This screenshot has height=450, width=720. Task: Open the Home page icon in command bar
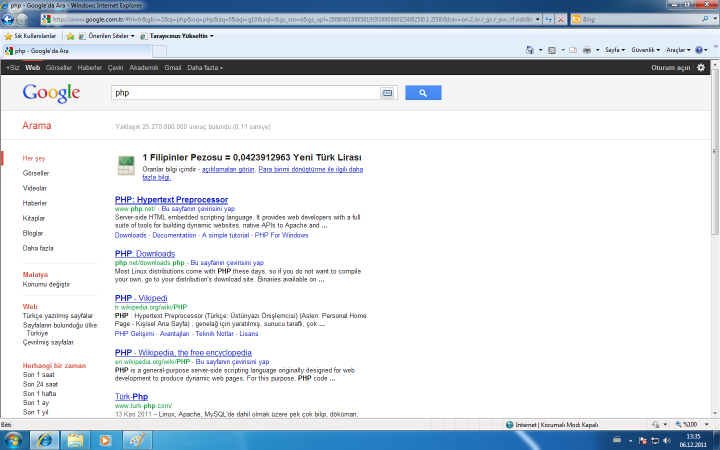(x=529, y=49)
